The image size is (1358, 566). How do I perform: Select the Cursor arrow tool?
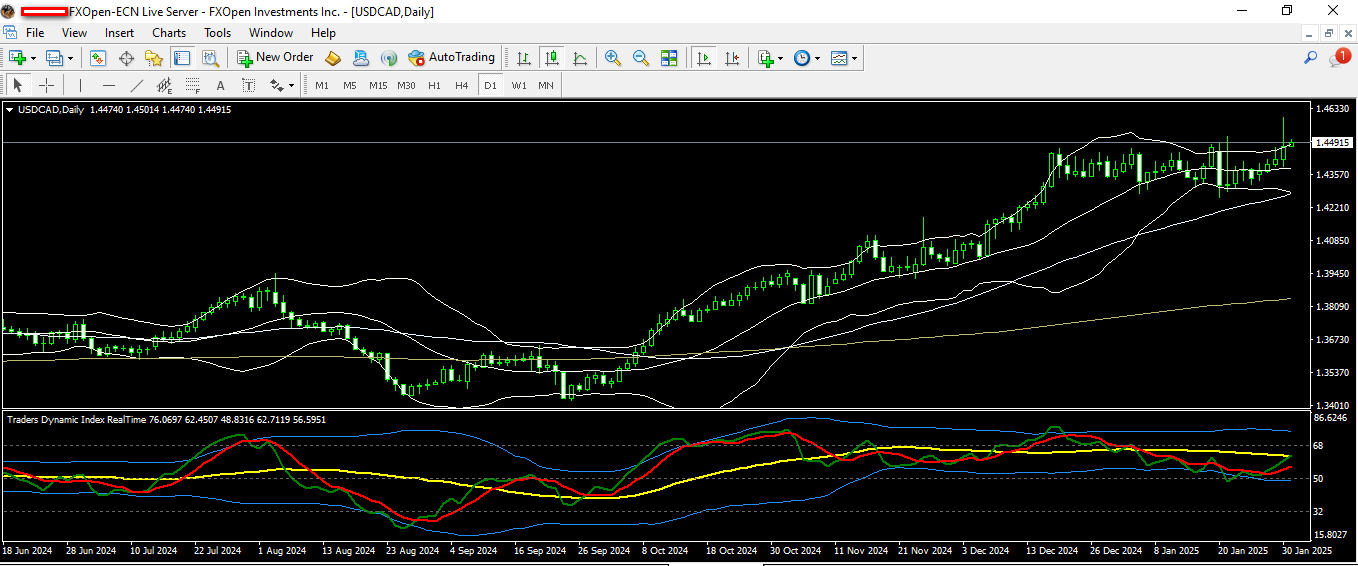pos(18,85)
